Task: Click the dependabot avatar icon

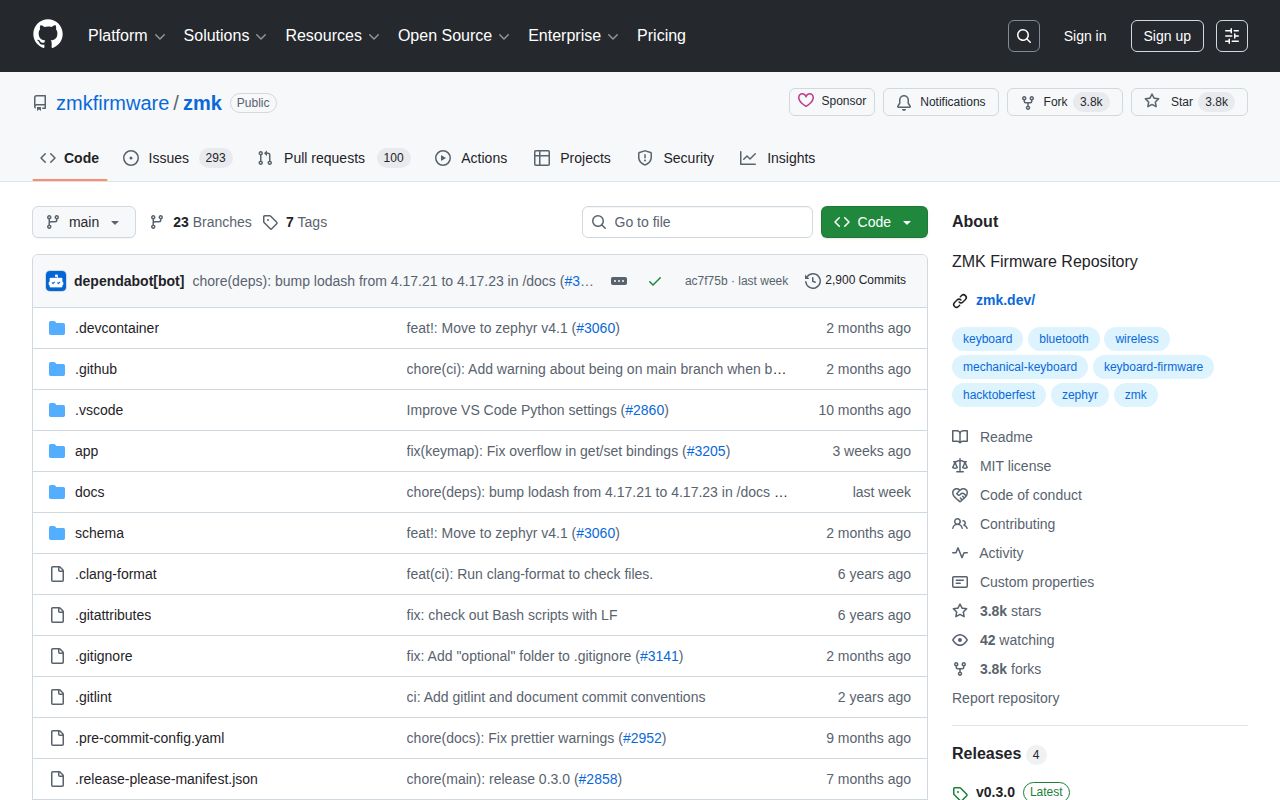Action: [x=56, y=281]
